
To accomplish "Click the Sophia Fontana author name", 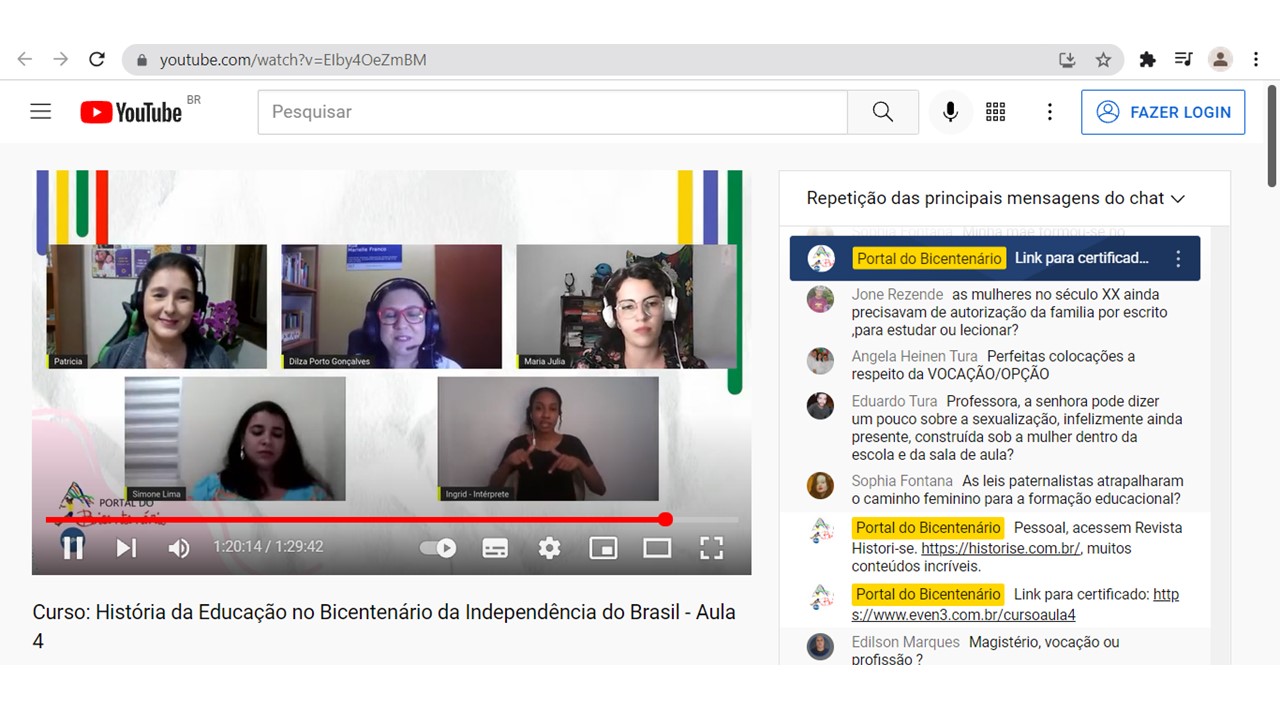I will (902, 481).
